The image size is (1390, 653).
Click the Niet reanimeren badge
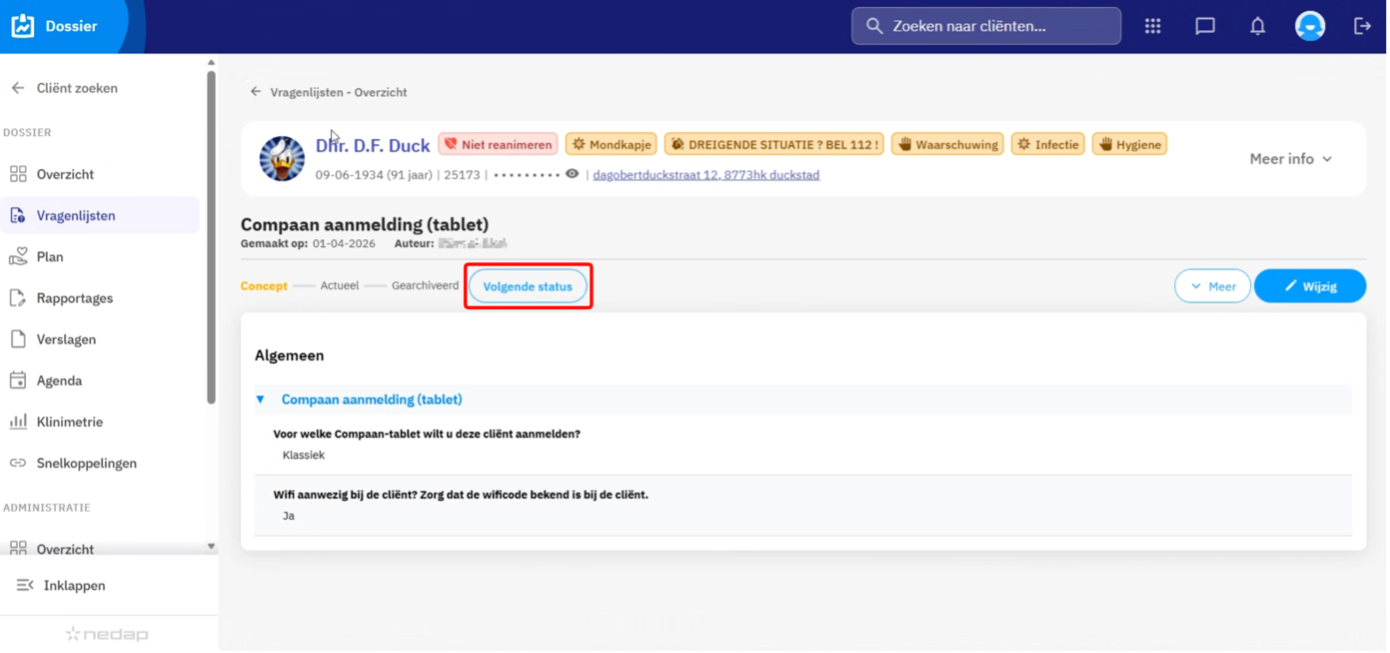(x=498, y=144)
